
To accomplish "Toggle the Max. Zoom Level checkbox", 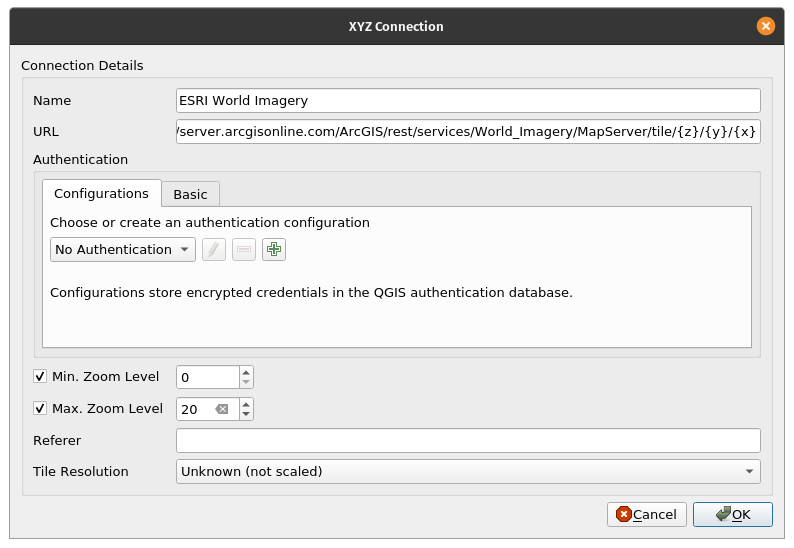I will tap(40, 408).
